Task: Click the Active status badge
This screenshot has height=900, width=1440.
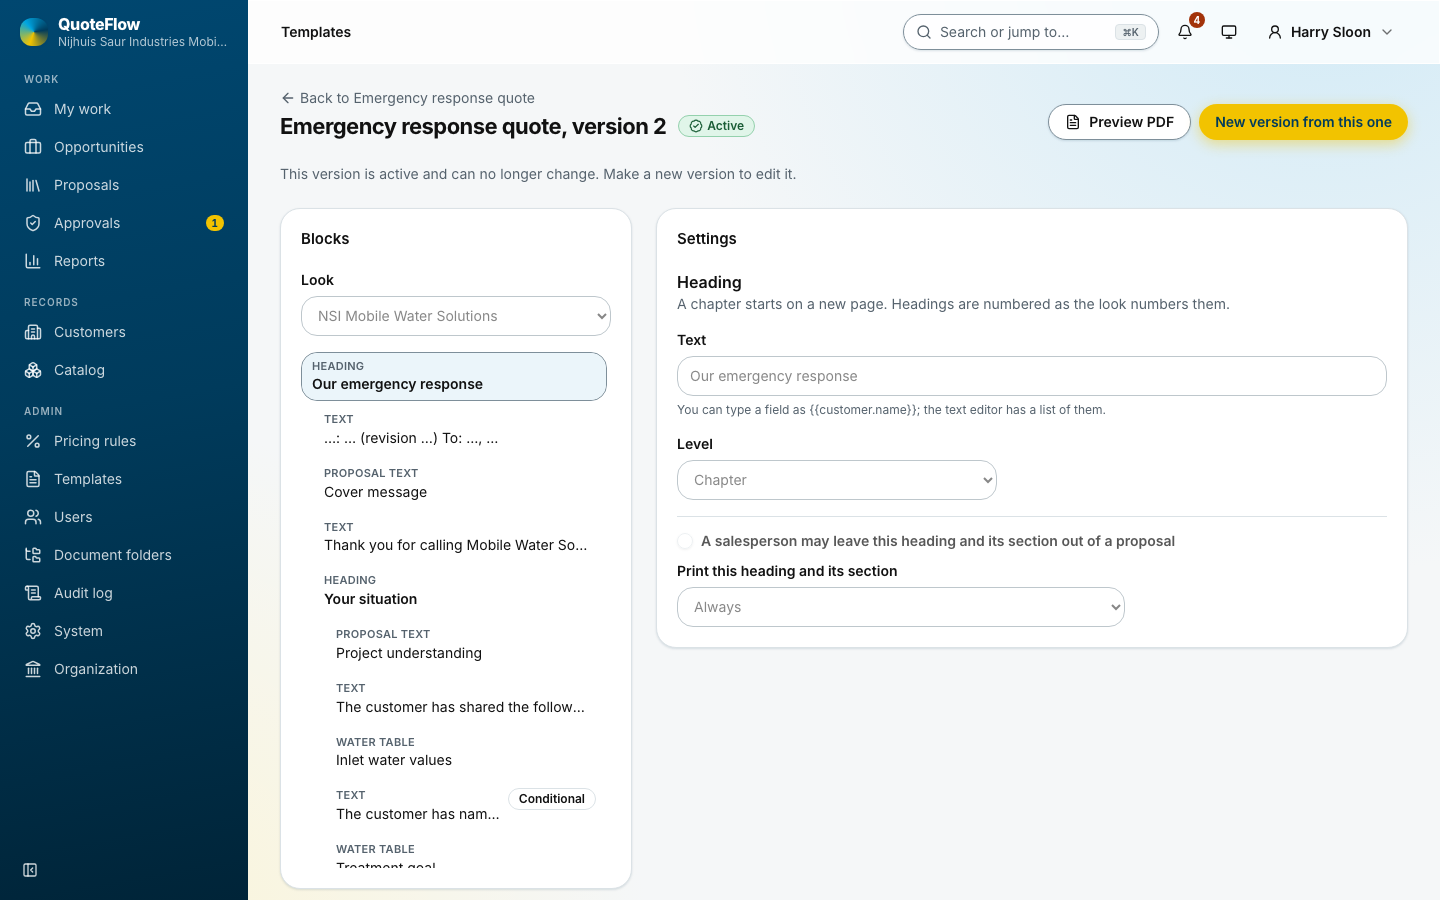Action: pyautogui.click(x=717, y=126)
